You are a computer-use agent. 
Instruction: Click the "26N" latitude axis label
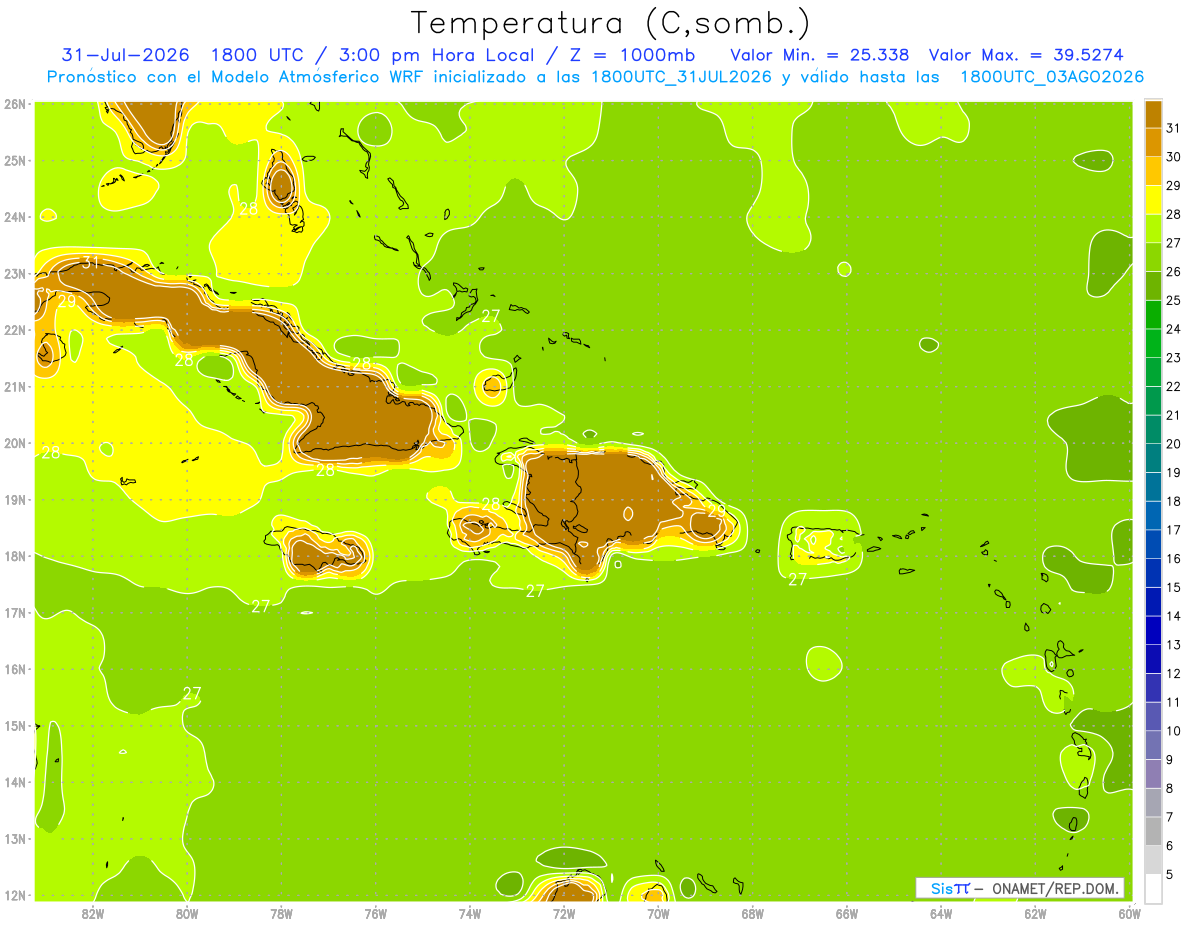coord(15,104)
